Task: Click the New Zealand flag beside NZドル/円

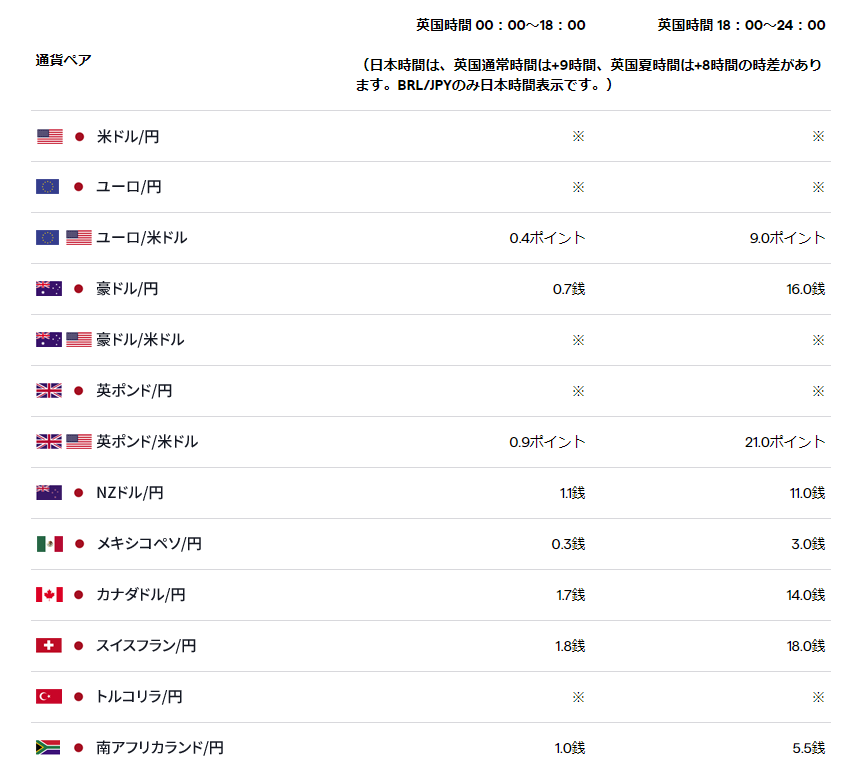Action: coord(49,493)
